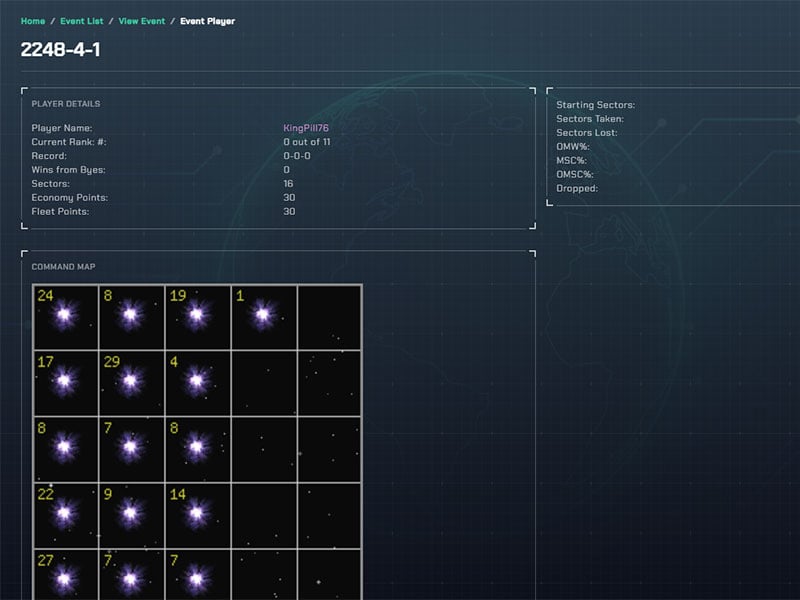This screenshot has height=600, width=800.
Task: Open sector 22 in the command map
Action: click(x=66, y=513)
